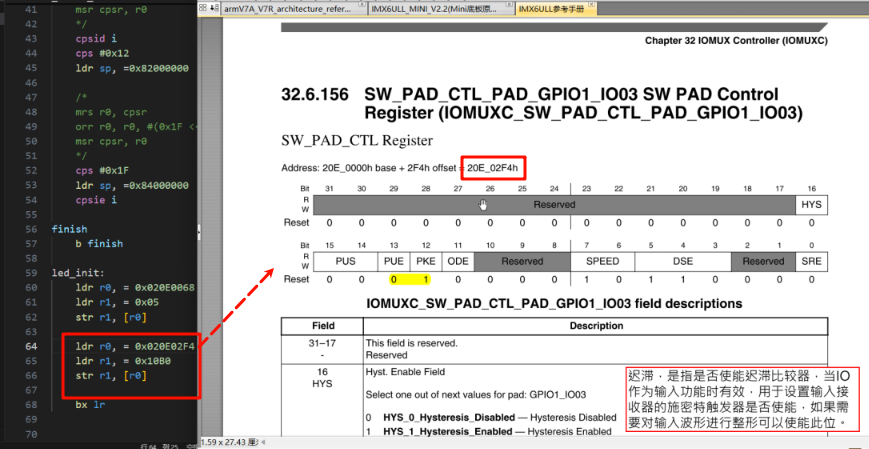
Task: Click the DSE bit field cell
Action: [683, 261]
